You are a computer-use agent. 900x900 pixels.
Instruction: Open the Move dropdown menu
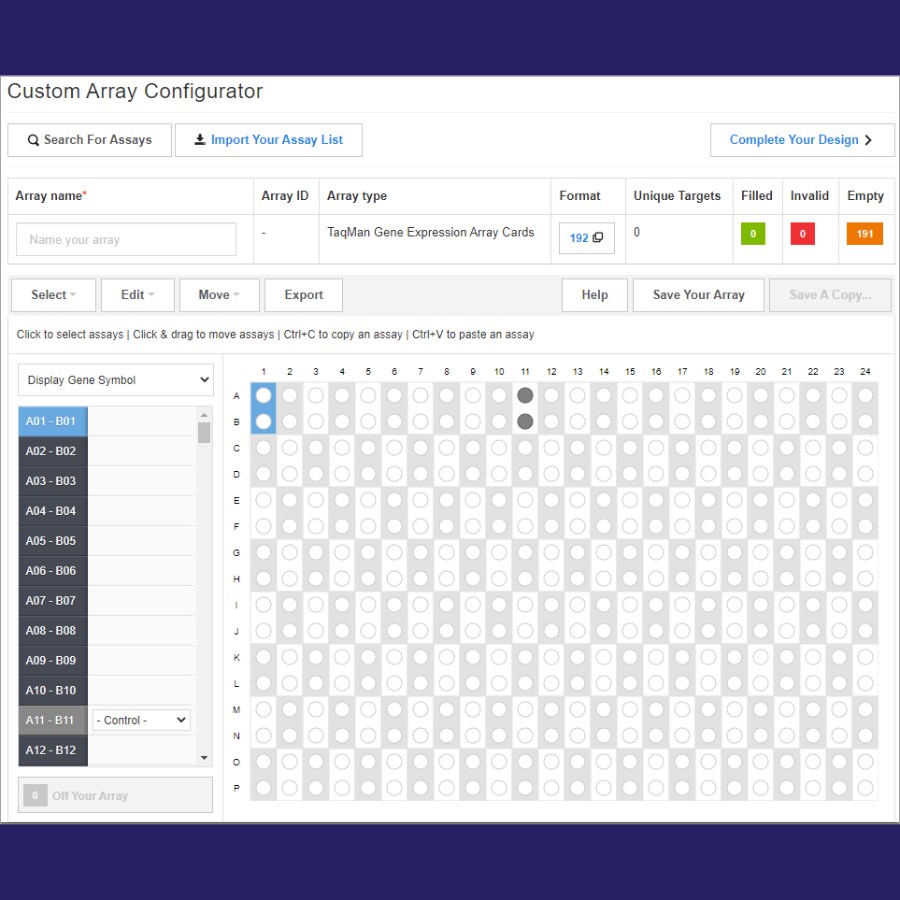click(x=219, y=295)
